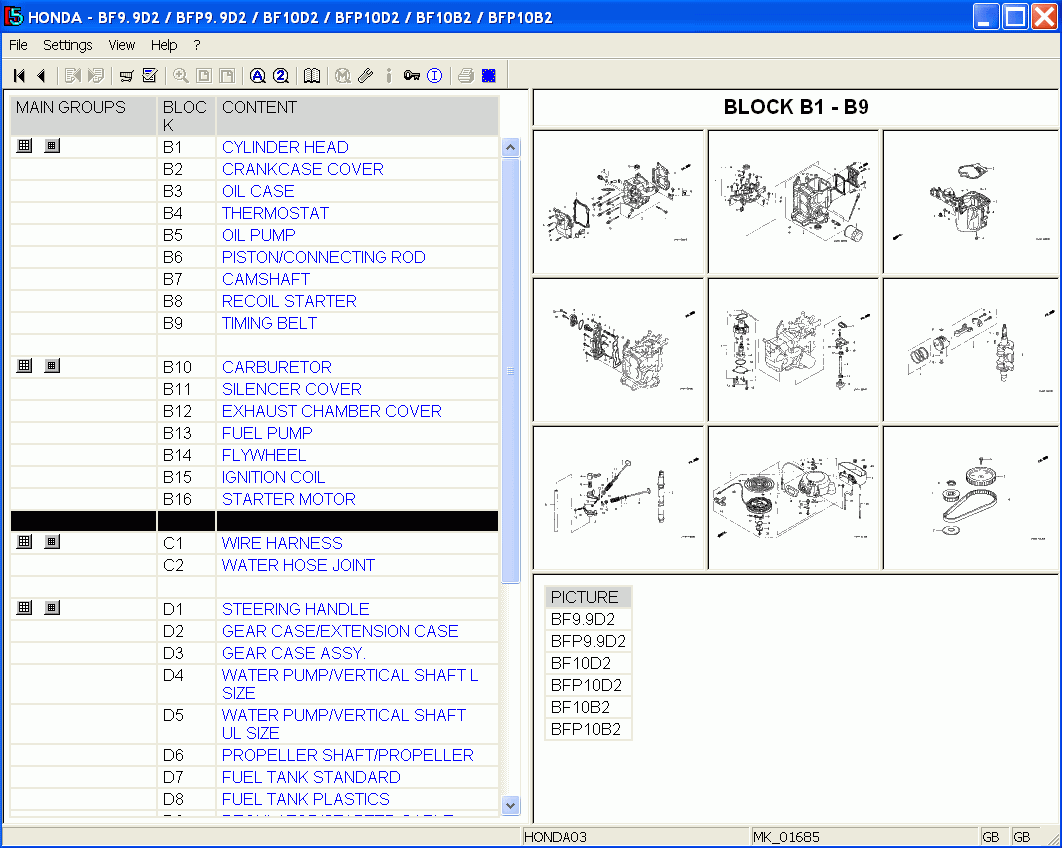Open the View menu
The image size is (1062, 848).
[x=122, y=45]
